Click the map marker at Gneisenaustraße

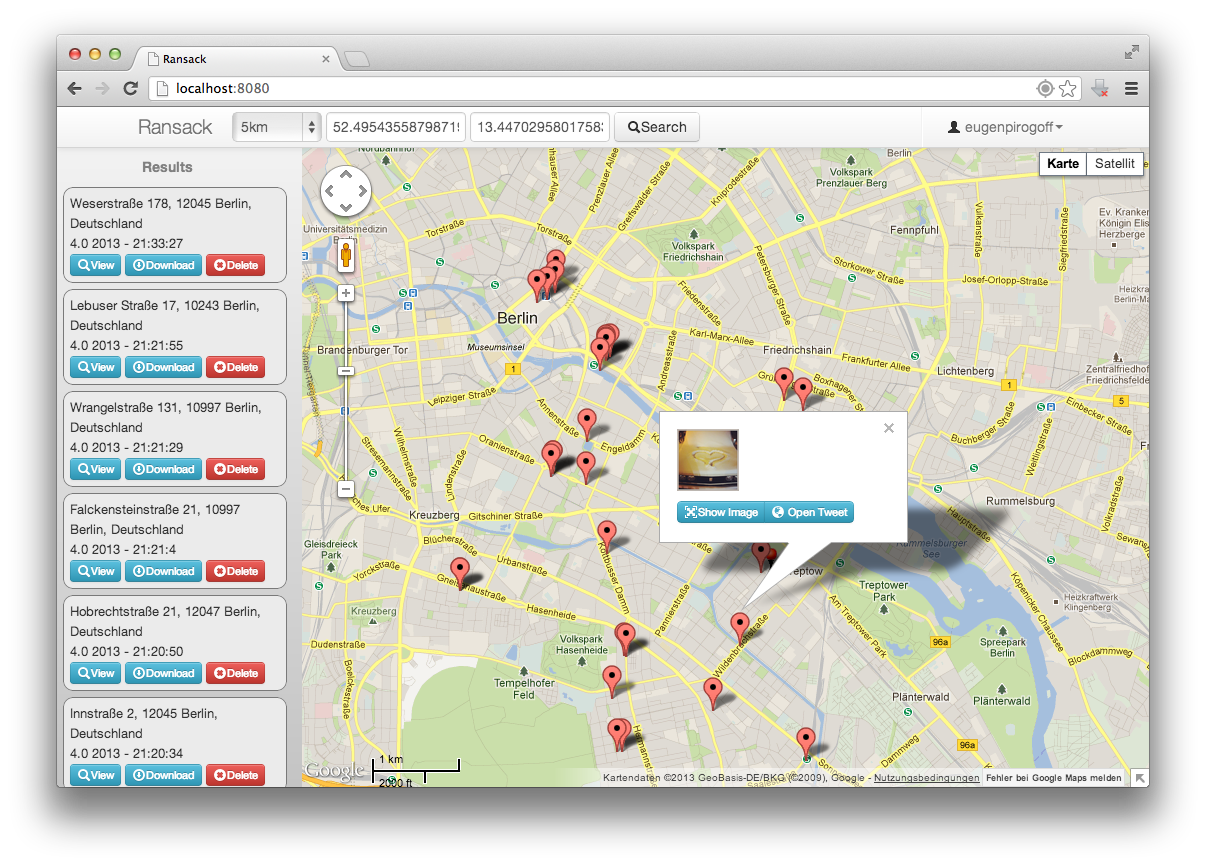coord(460,572)
